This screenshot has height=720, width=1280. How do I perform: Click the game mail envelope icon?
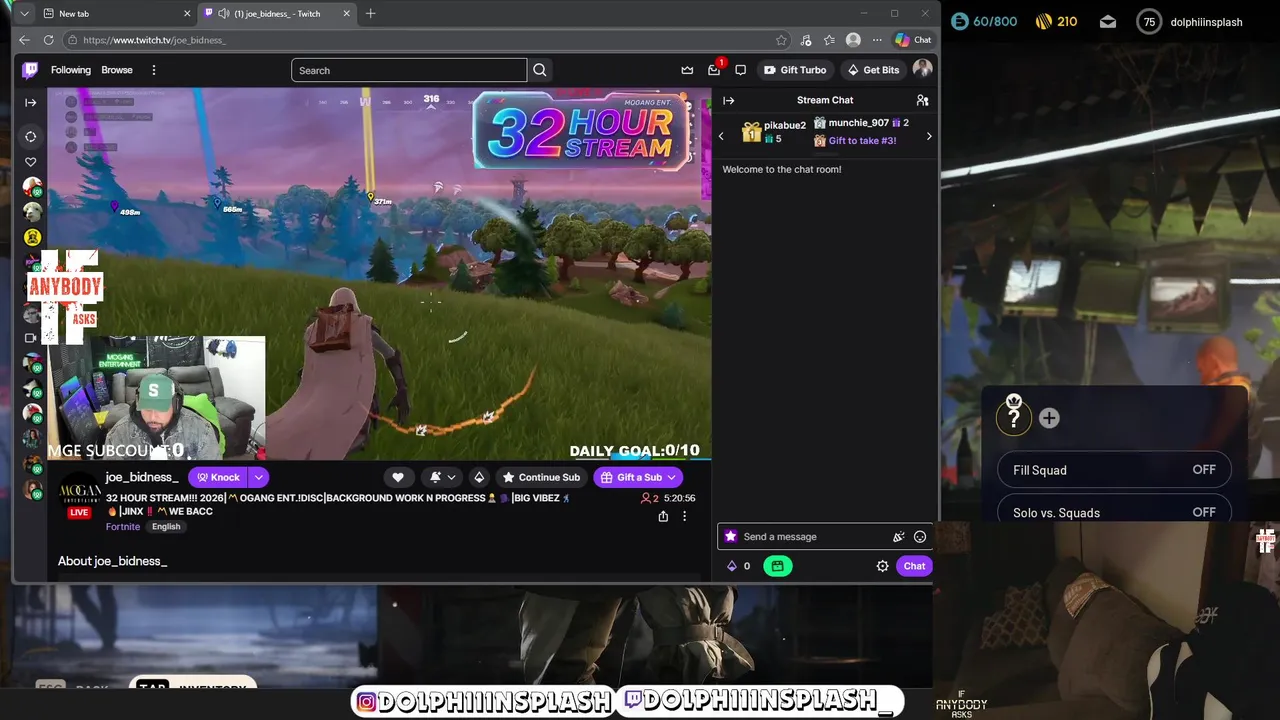[1108, 22]
